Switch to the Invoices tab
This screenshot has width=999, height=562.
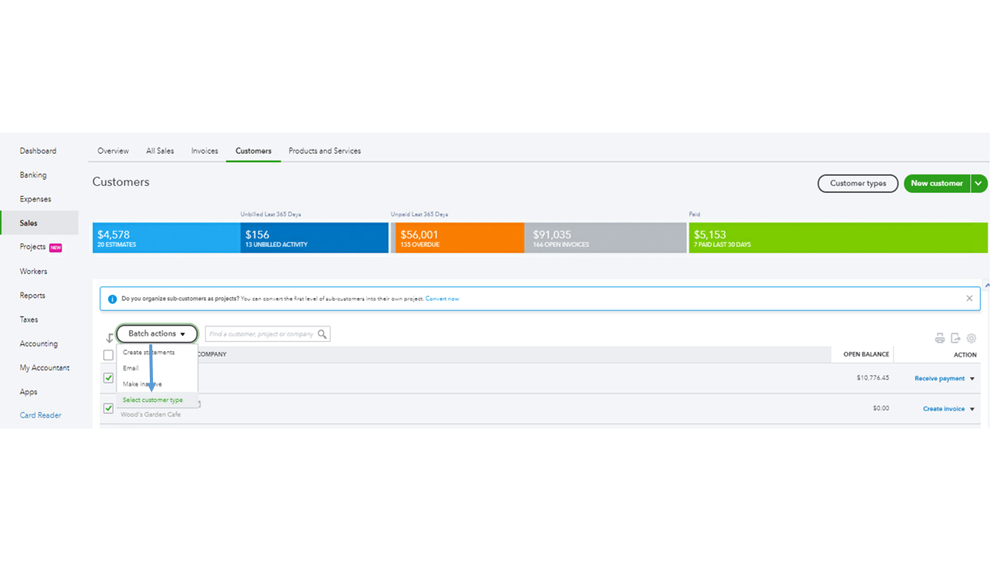(x=205, y=151)
